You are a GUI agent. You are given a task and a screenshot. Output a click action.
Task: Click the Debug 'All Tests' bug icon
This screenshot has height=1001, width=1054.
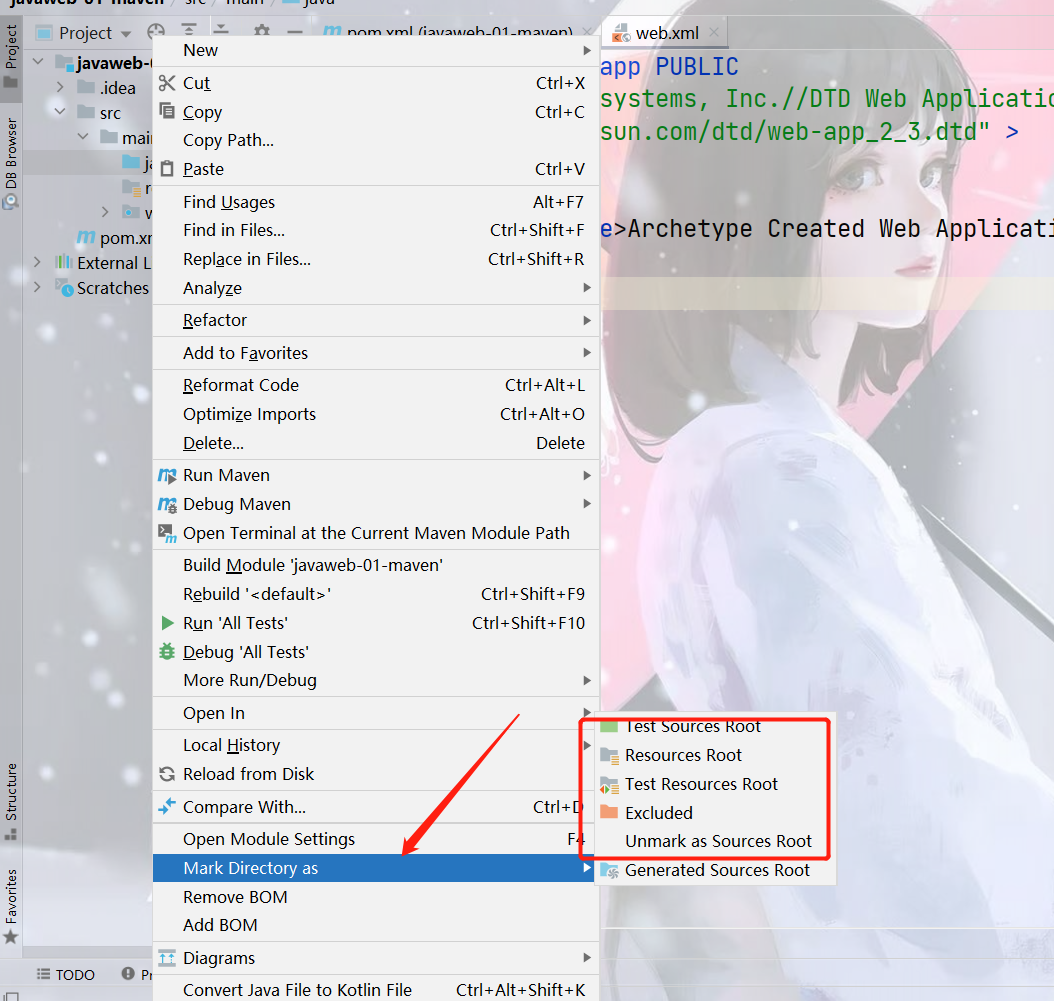167,651
